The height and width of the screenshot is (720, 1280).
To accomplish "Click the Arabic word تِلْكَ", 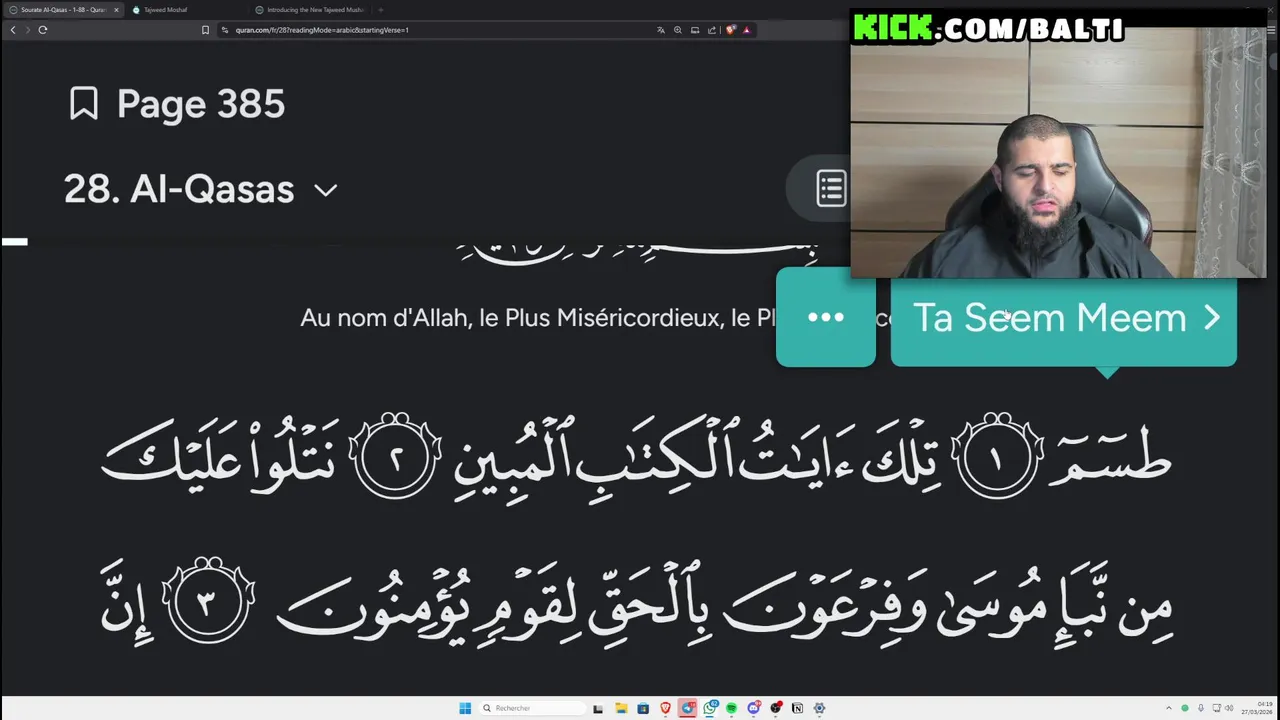I will pyautogui.click(x=900, y=458).
